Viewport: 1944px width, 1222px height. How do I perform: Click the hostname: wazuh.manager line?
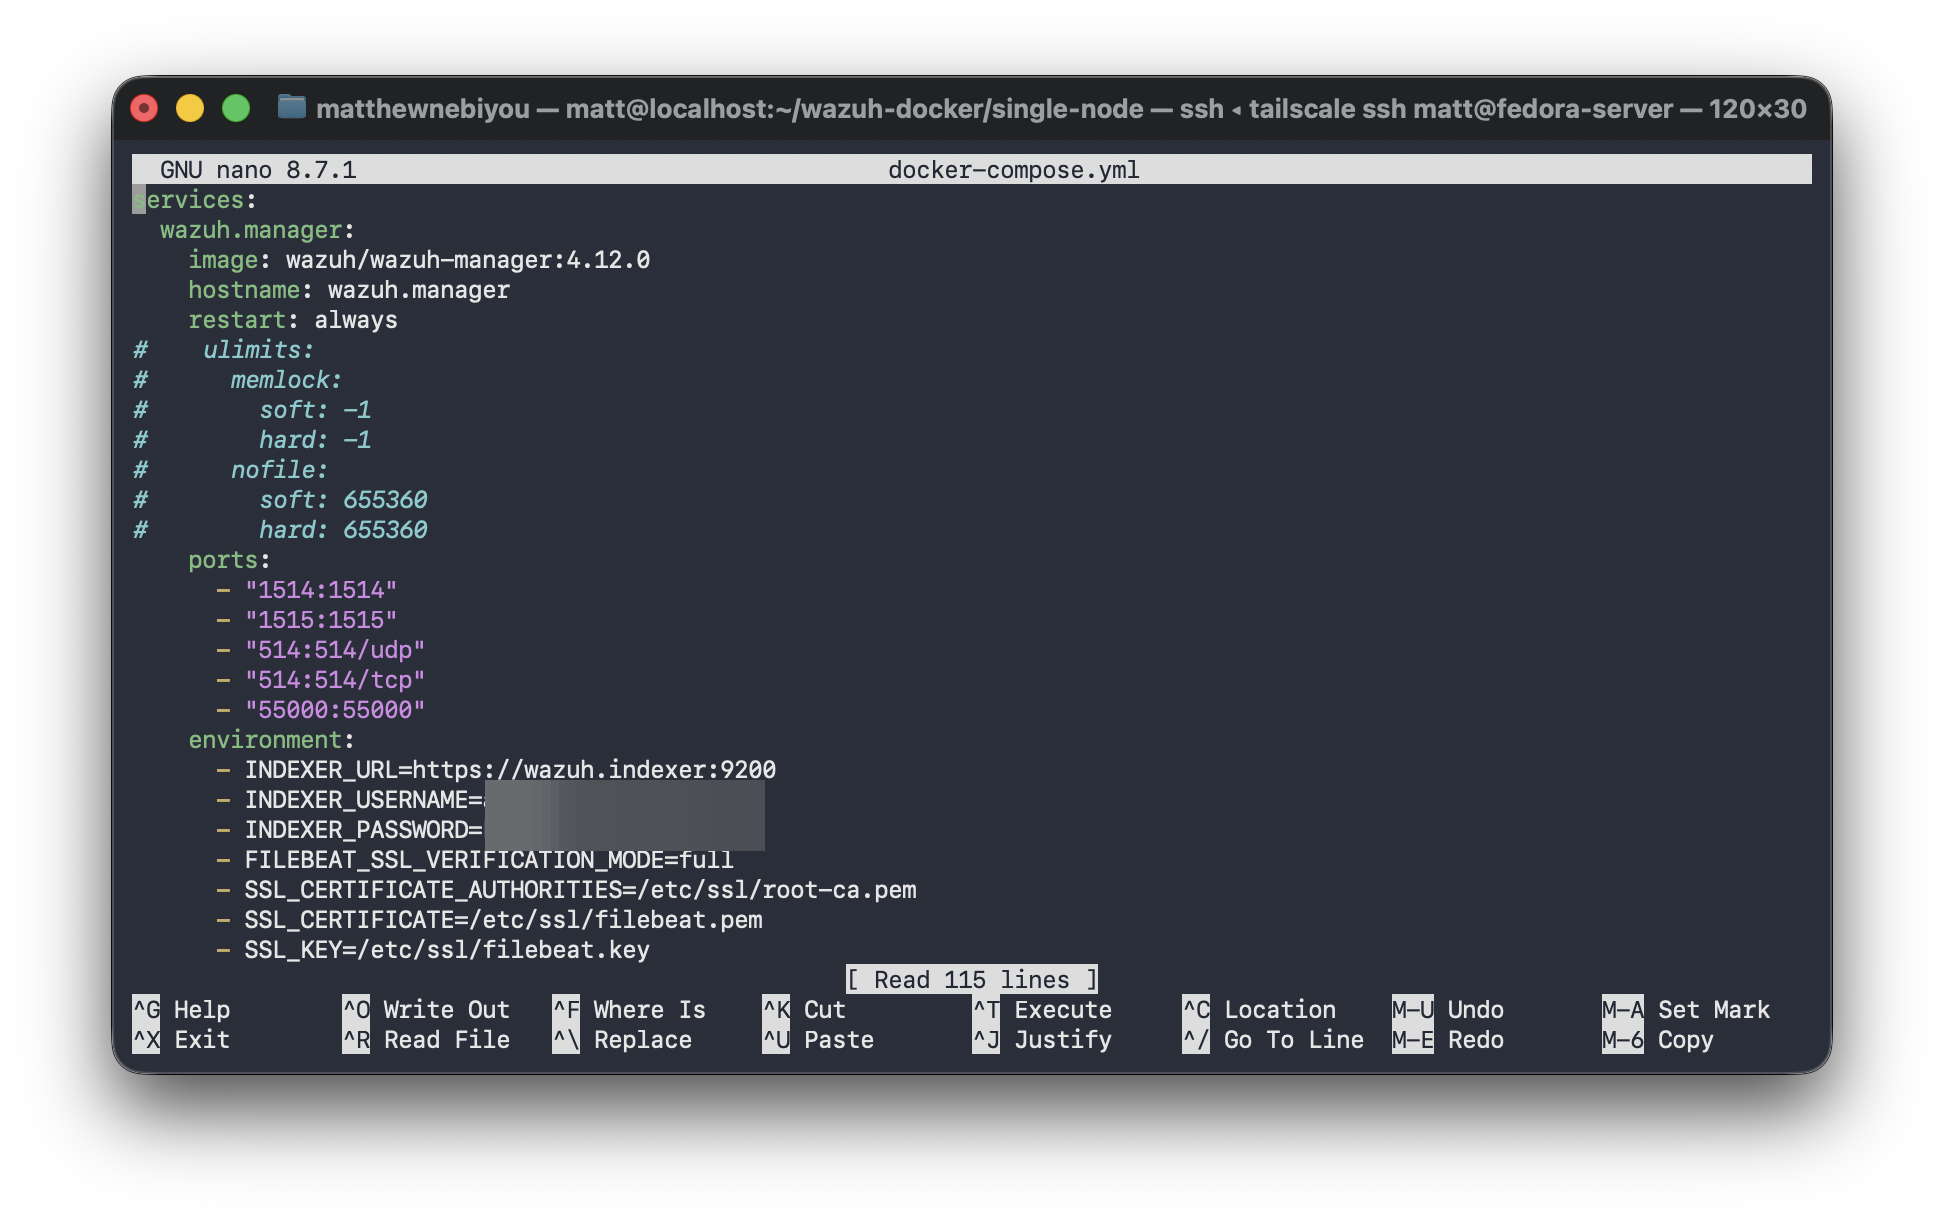[x=349, y=290]
